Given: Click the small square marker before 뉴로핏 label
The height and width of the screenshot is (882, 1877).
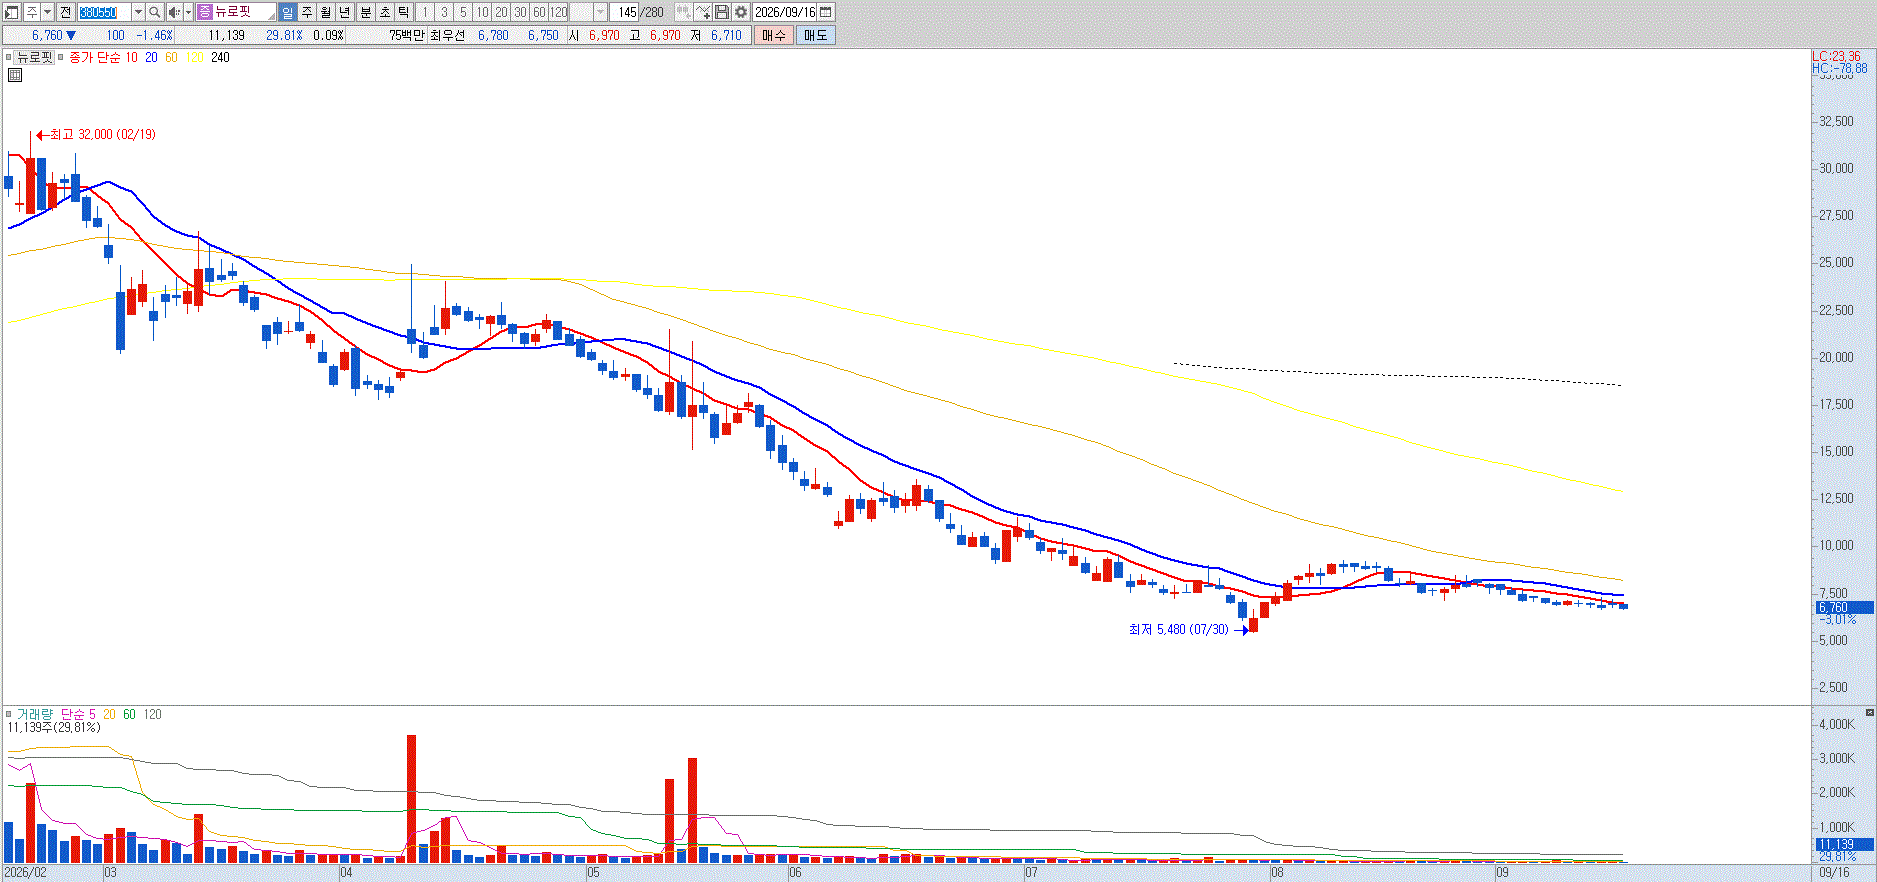Looking at the screenshot, I should (x=9, y=57).
